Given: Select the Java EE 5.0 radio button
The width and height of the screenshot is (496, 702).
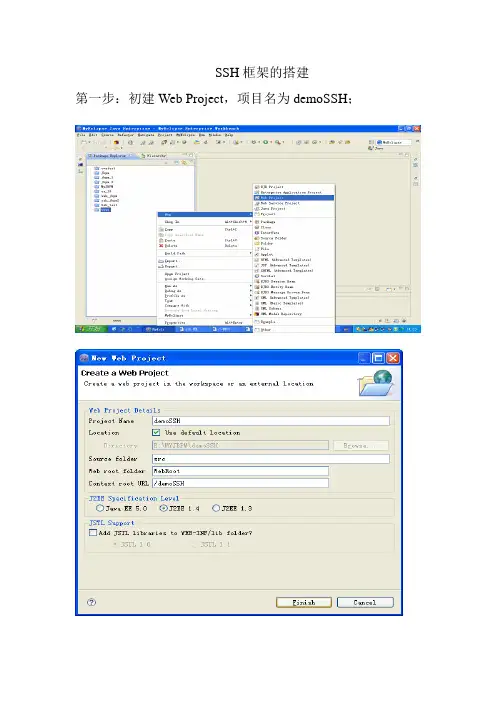Looking at the screenshot, I should tap(100, 508).
